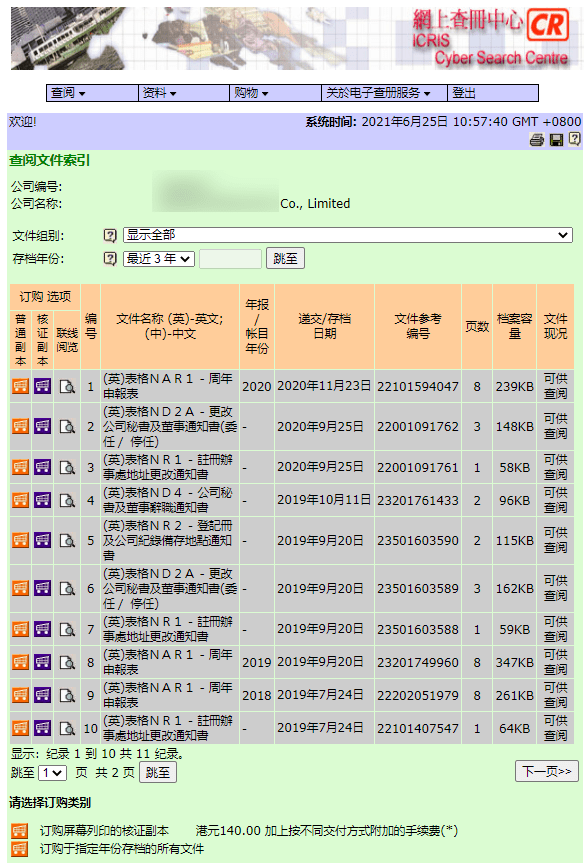This screenshot has width=584, height=867.
Task: Click cart icon for 订购于指定年份存档的所有文件
Action: coord(19,849)
